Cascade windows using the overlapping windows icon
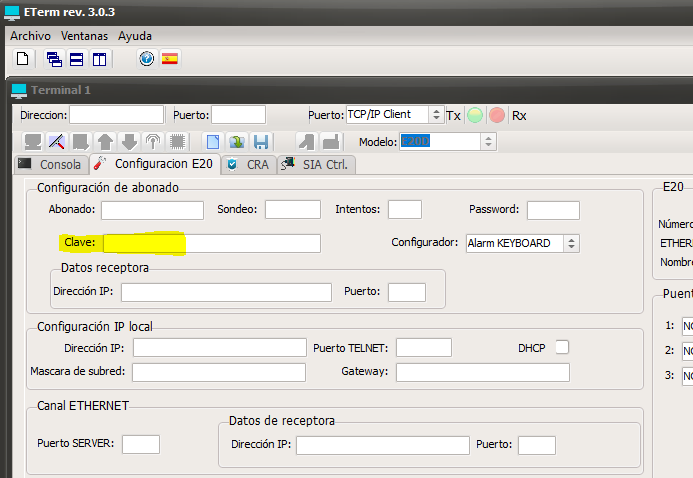The image size is (693, 478). click(54, 59)
